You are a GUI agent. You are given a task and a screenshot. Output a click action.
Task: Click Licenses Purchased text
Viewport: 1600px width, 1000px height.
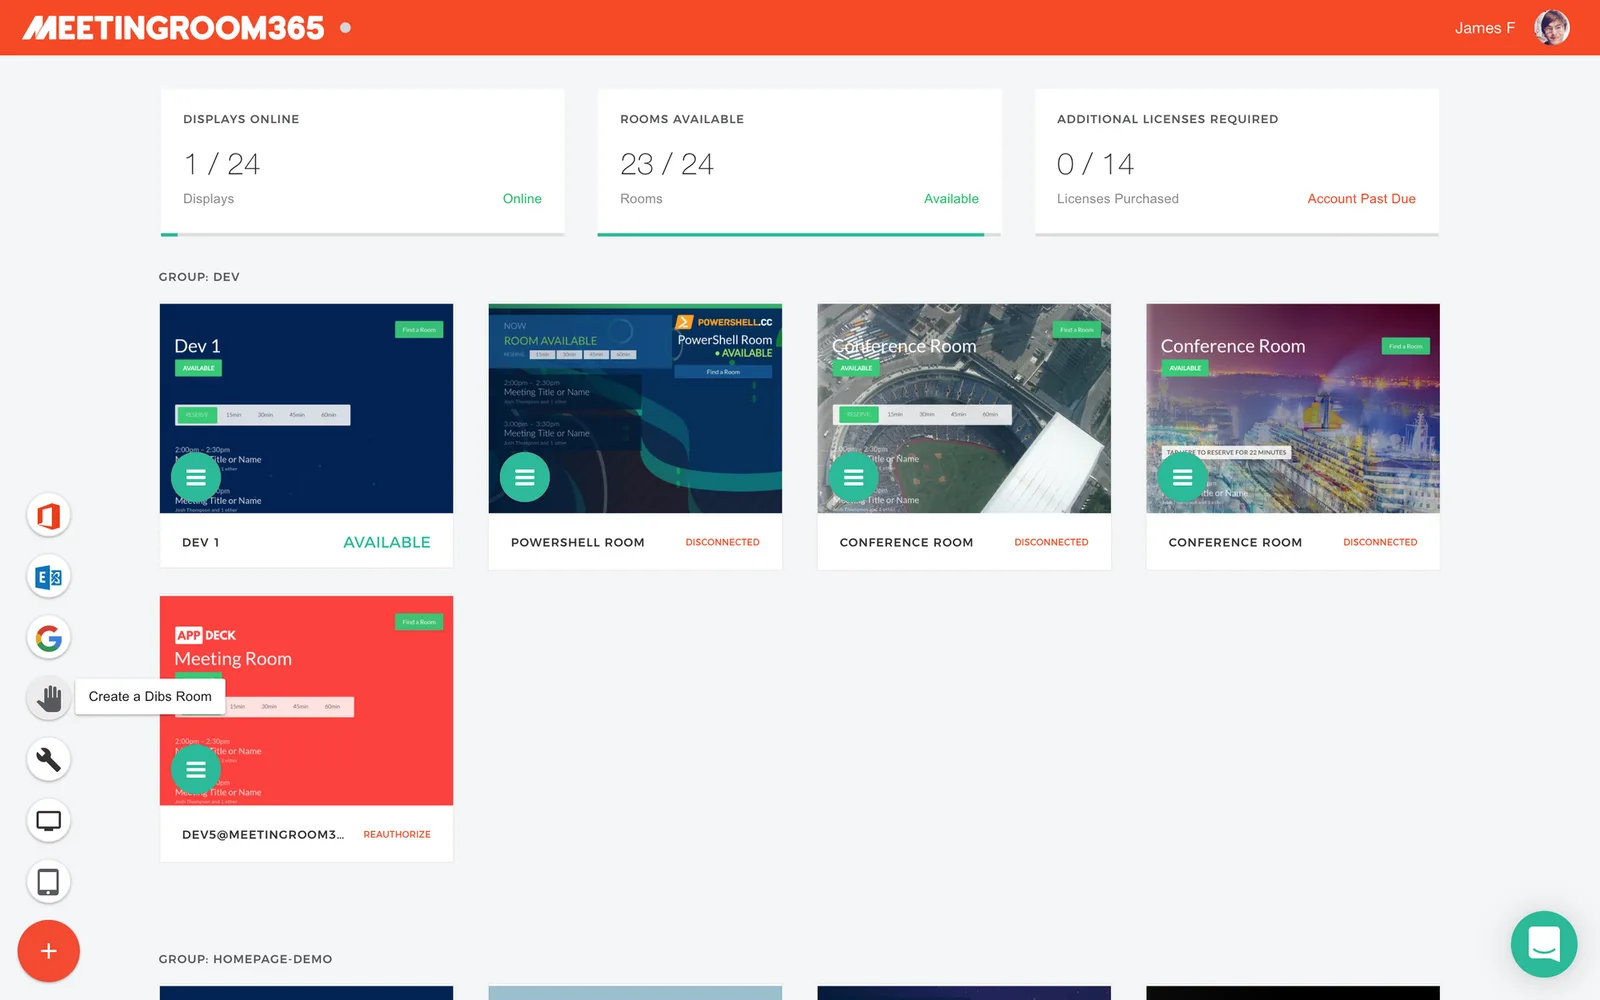(x=1118, y=199)
